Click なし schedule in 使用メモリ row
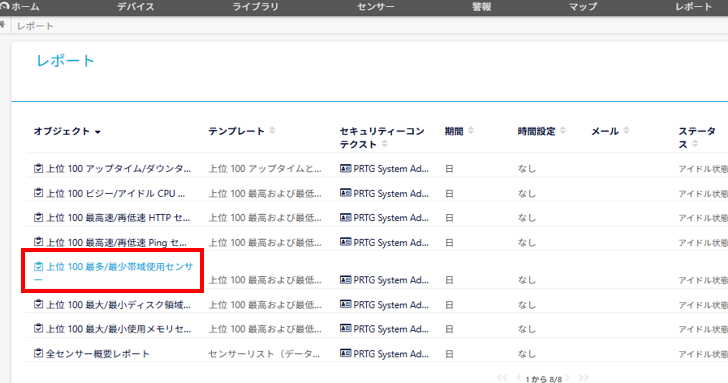The height and width of the screenshot is (383, 728). [527, 329]
